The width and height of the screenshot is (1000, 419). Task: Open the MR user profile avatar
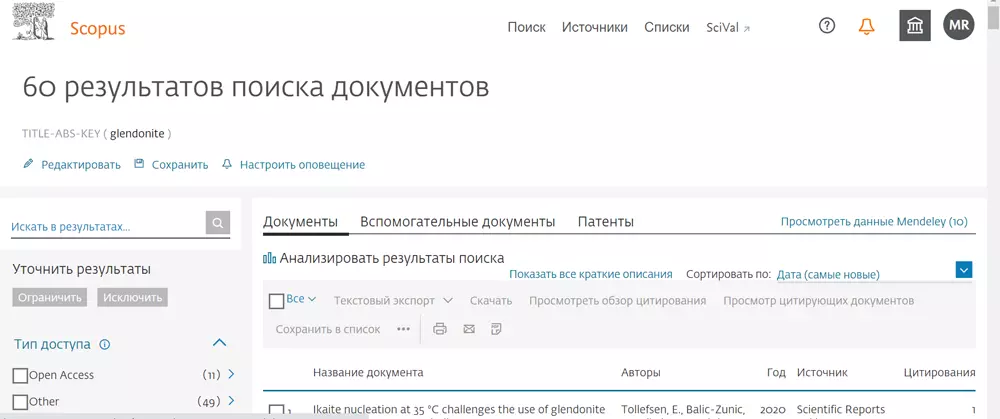point(959,26)
